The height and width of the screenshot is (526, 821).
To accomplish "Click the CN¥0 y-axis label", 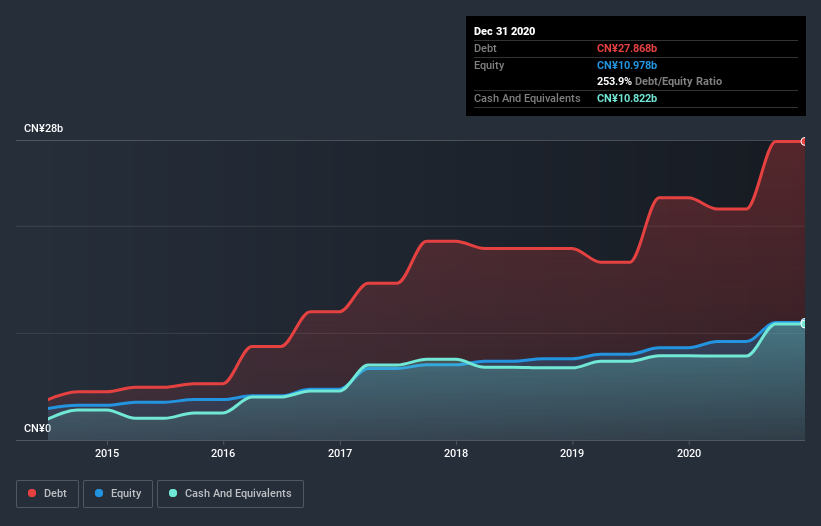I will 37,428.
